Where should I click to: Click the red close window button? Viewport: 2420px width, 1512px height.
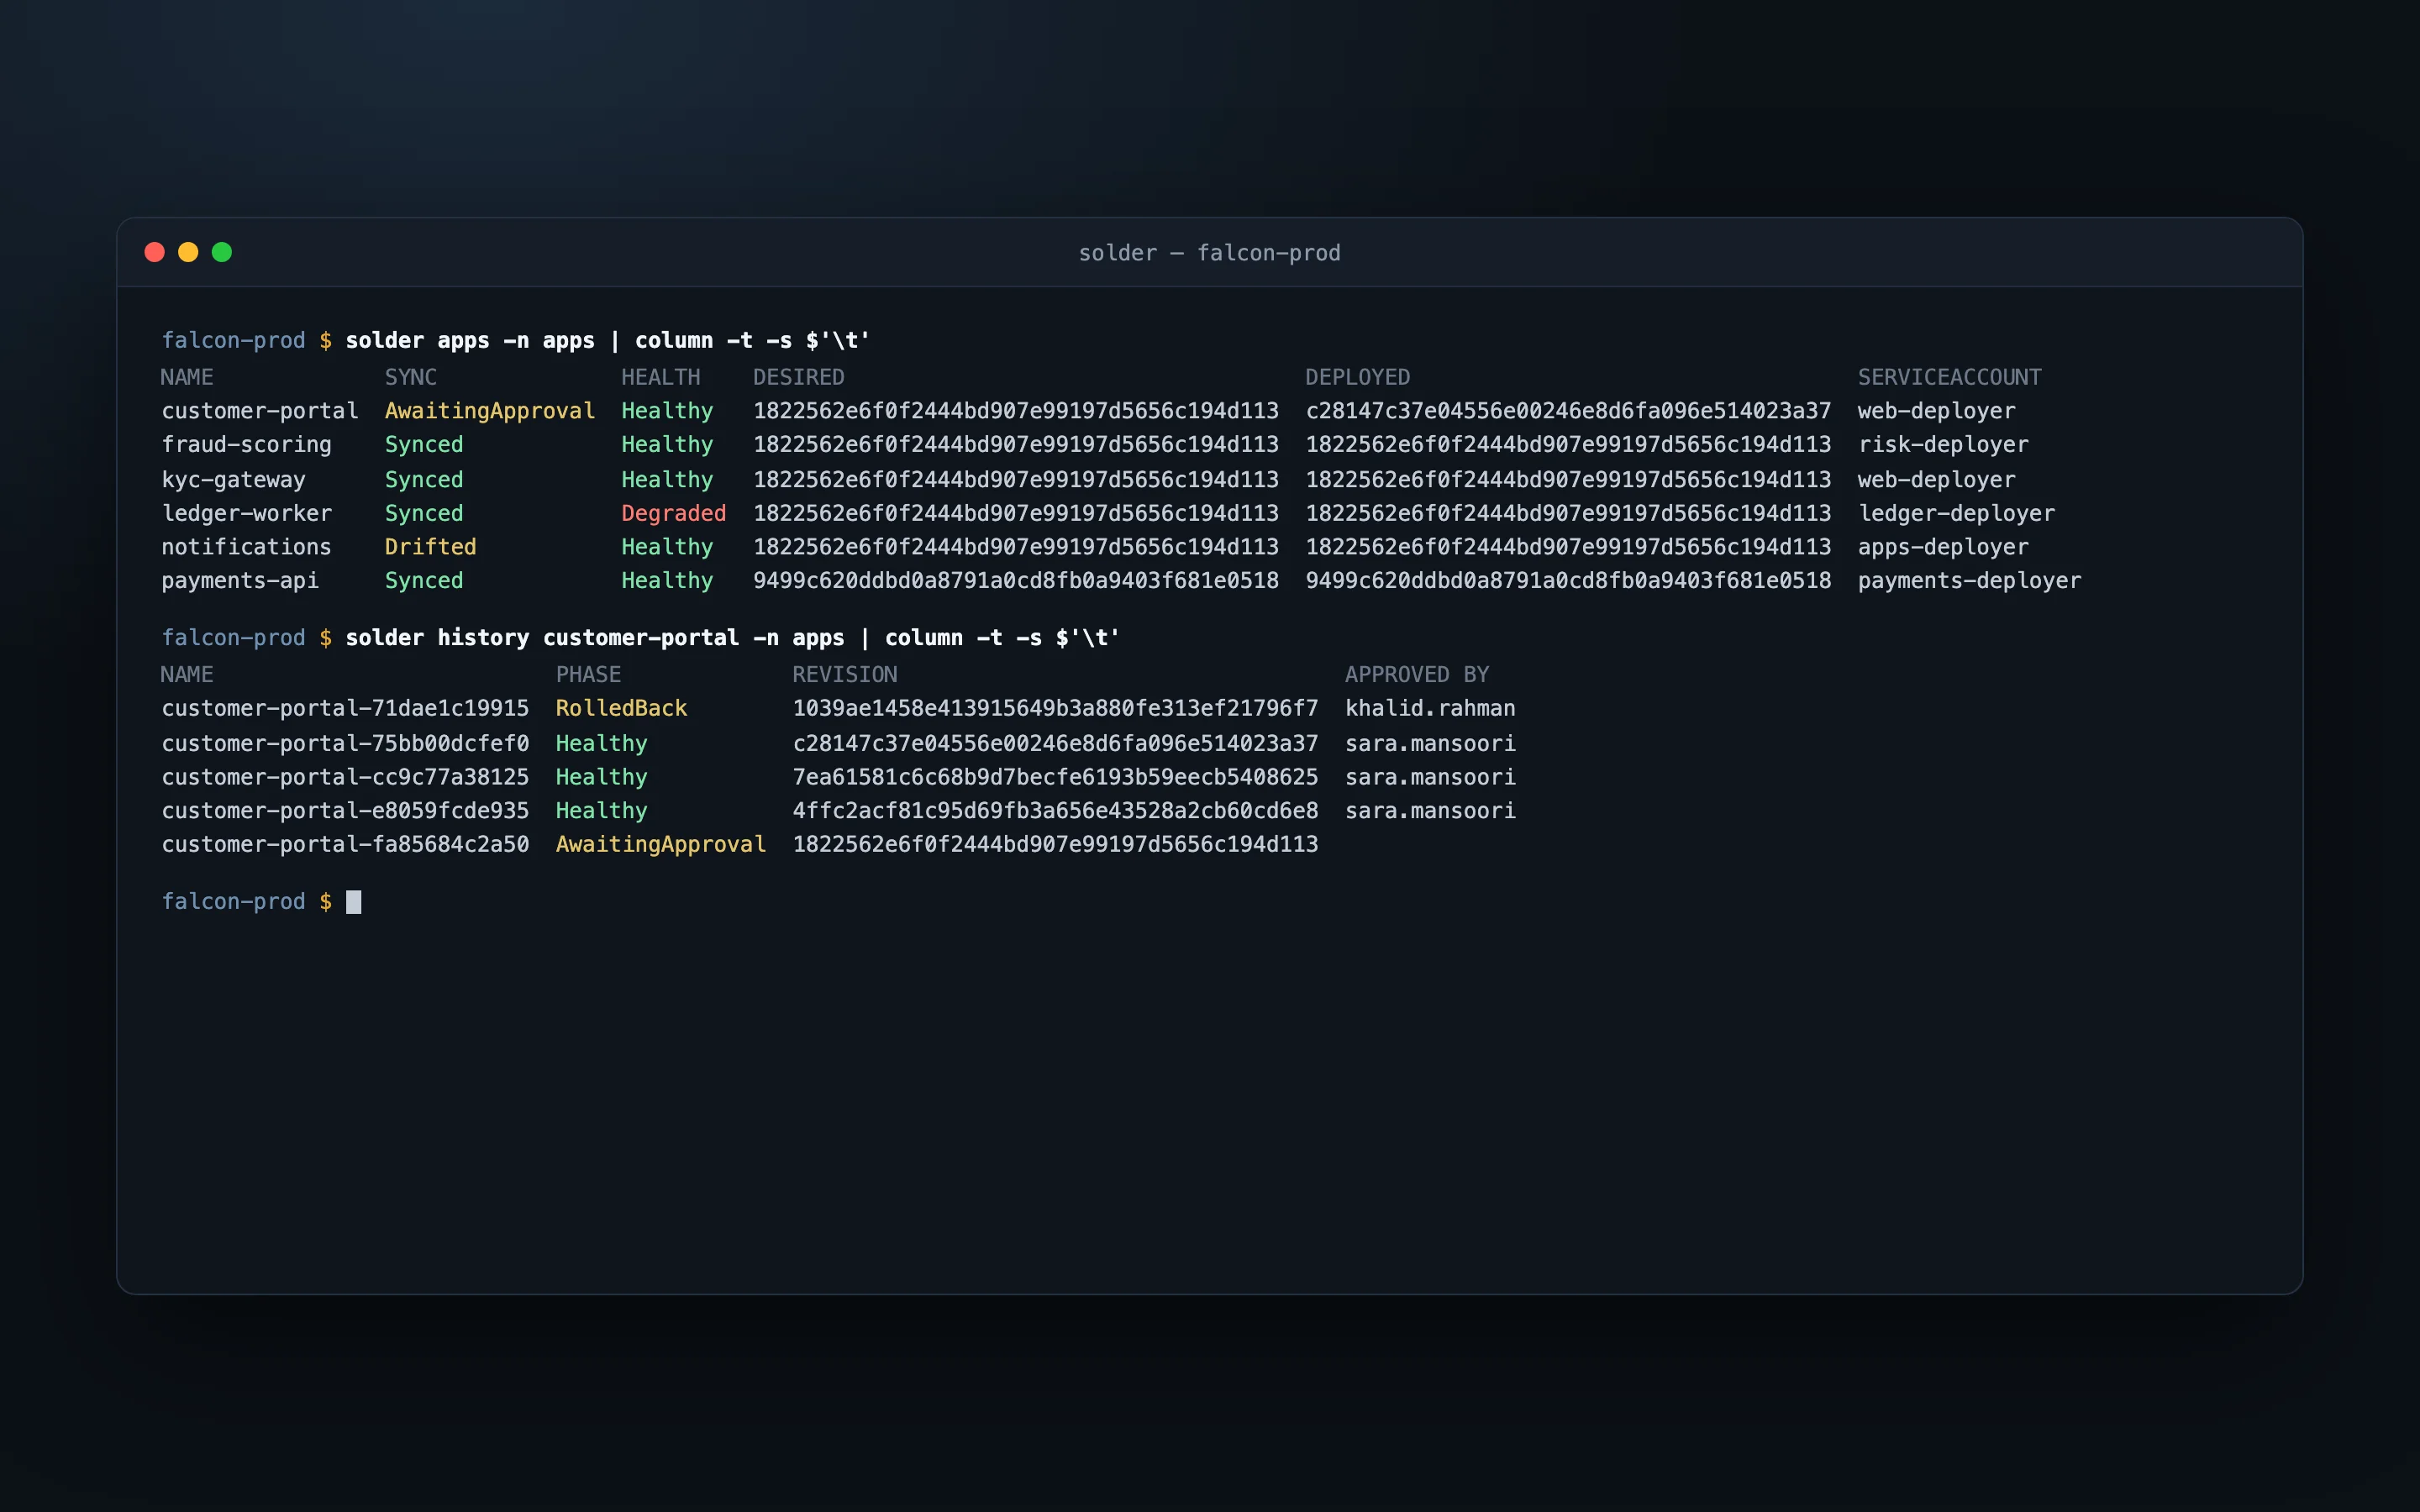pyautogui.click(x=154, y=252)
